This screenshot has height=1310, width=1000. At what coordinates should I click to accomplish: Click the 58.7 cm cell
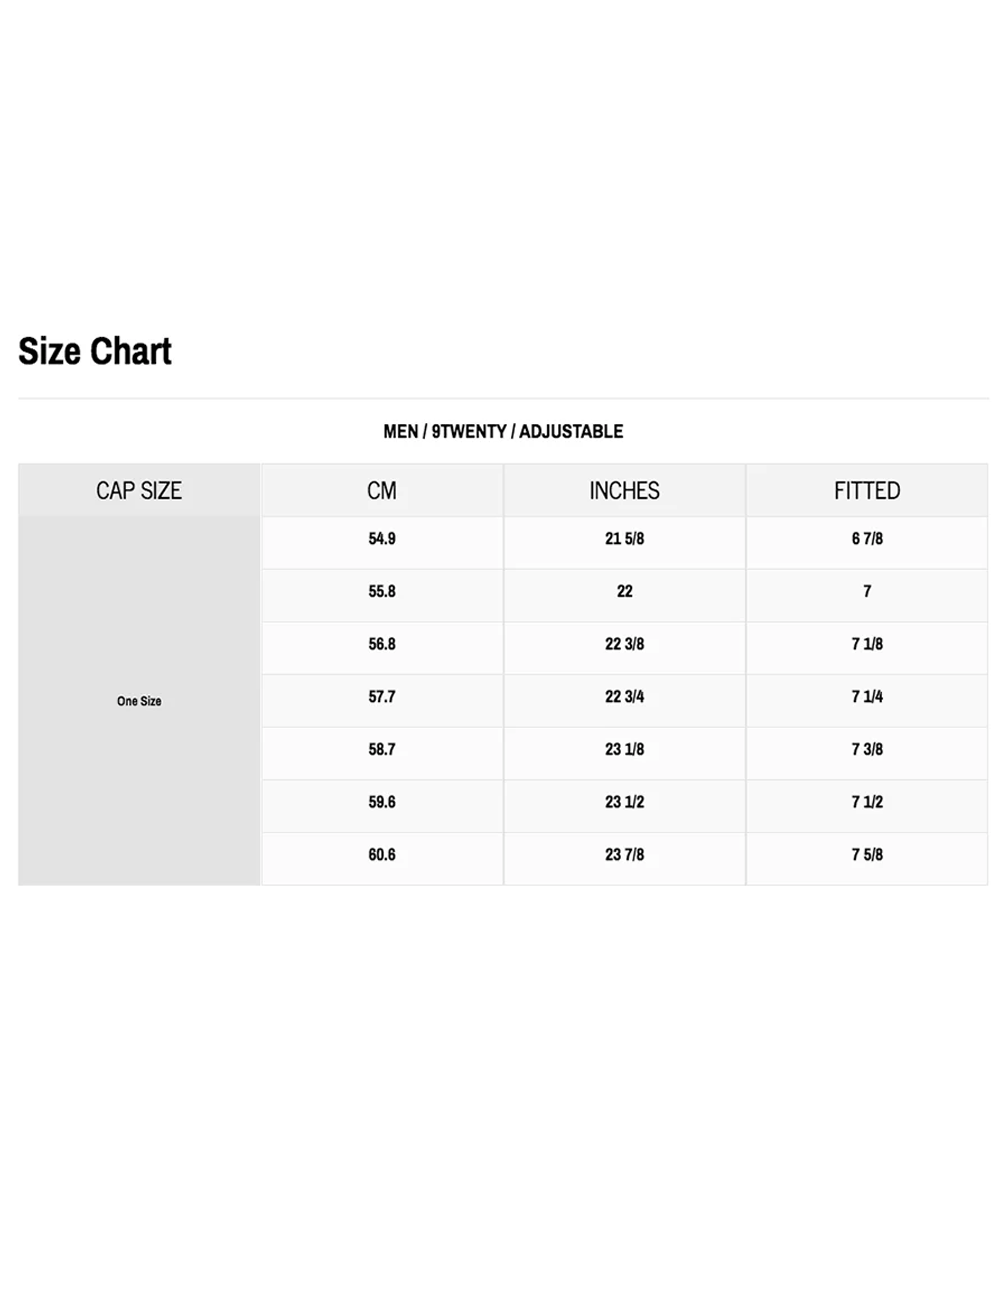382,749
